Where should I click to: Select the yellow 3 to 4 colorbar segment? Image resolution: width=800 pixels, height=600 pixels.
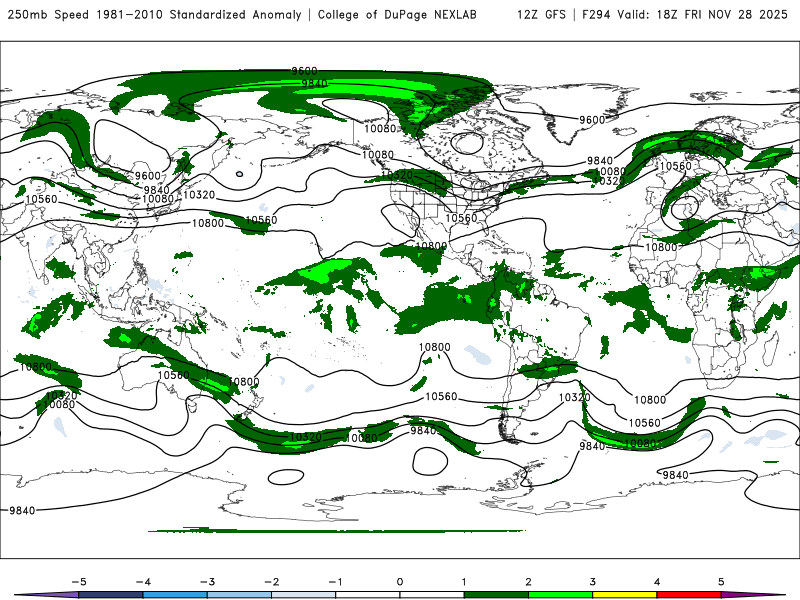tap(624, 595)
